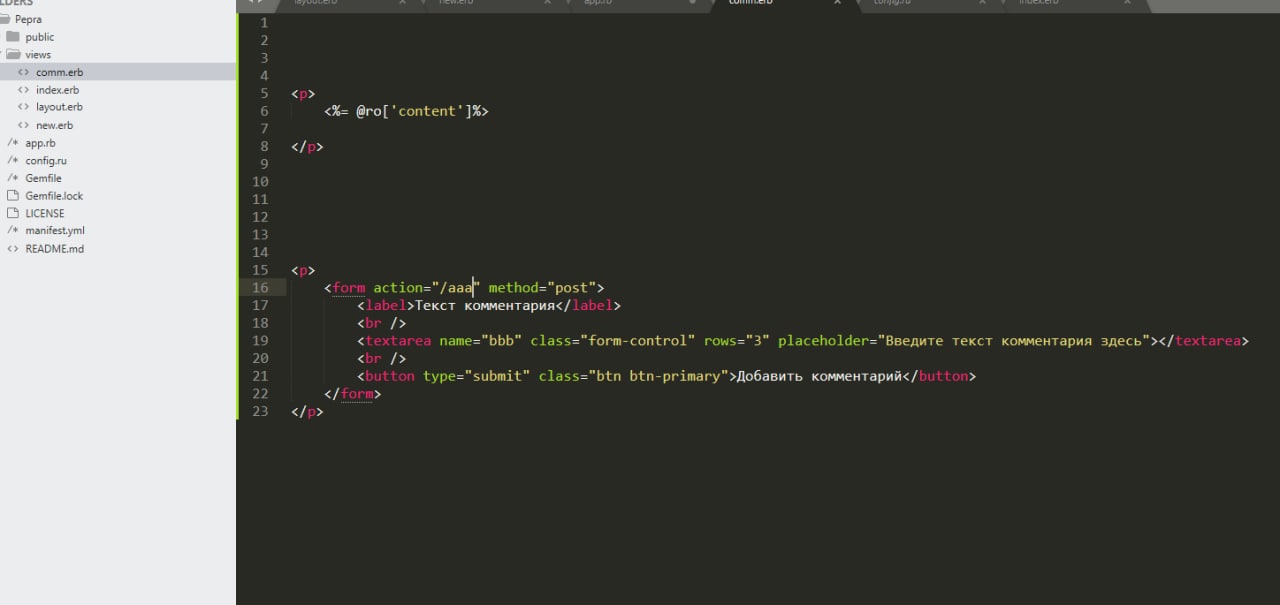Image resolution: width=1280 pixels, height=605 pixels.
Task: Open the Gemfile in the sidebar
Action: pyautogui.click(x=43, y=178)
